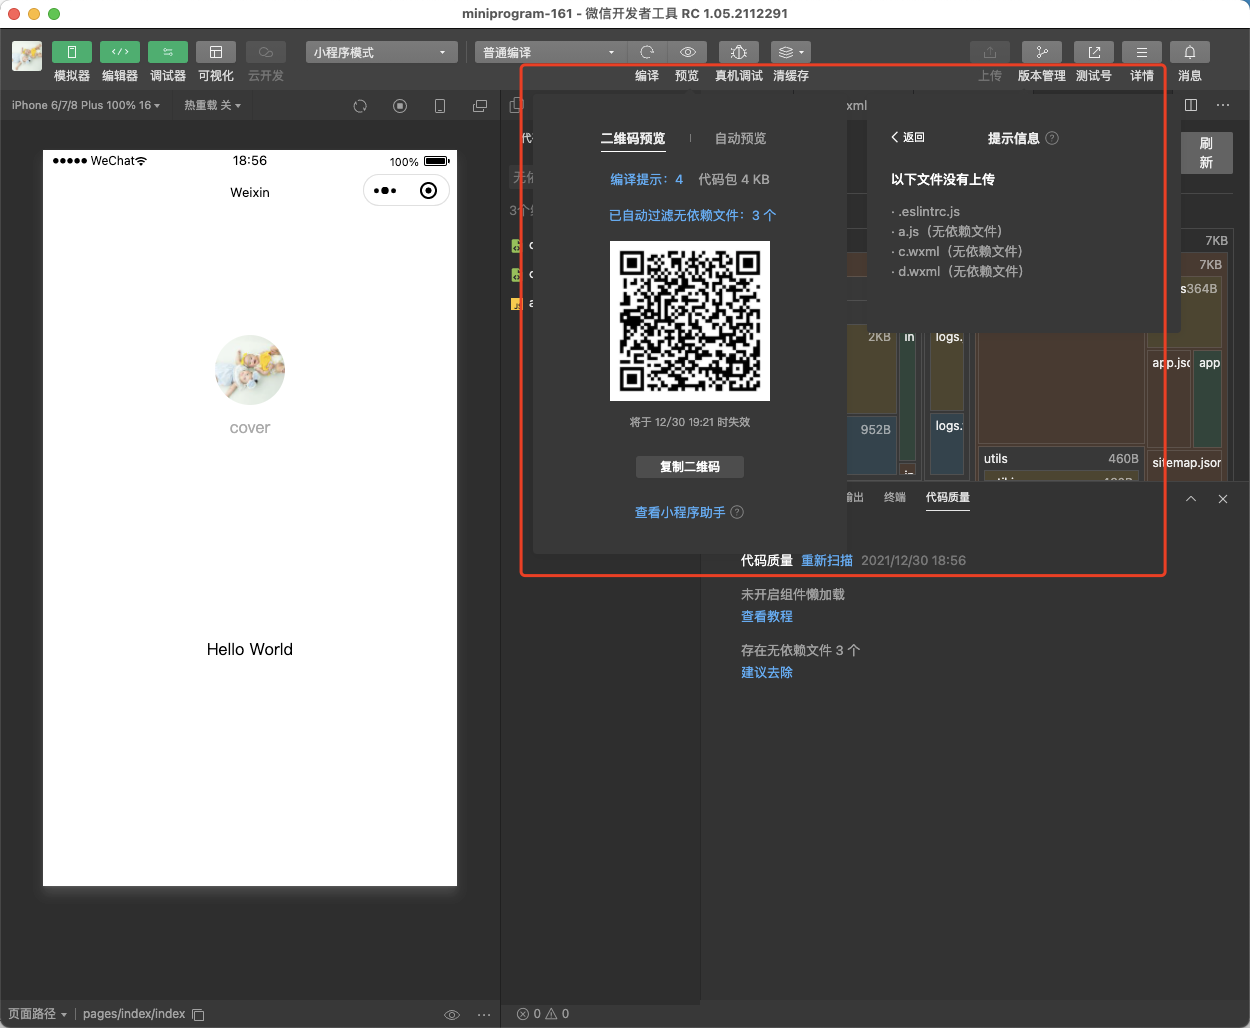1250x1028 pixels.
Task: Toggle the 模拟器 simulator panel button
Action: [x=72, y=52]
